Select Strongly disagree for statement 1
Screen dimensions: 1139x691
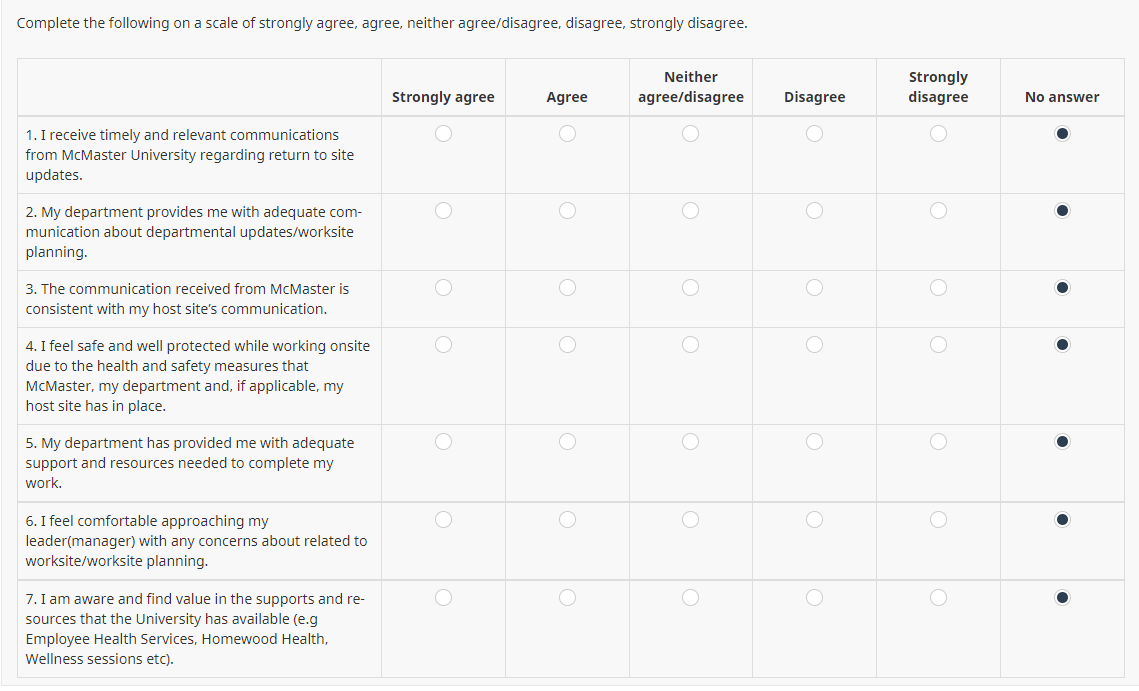click(x=938, y=134)
